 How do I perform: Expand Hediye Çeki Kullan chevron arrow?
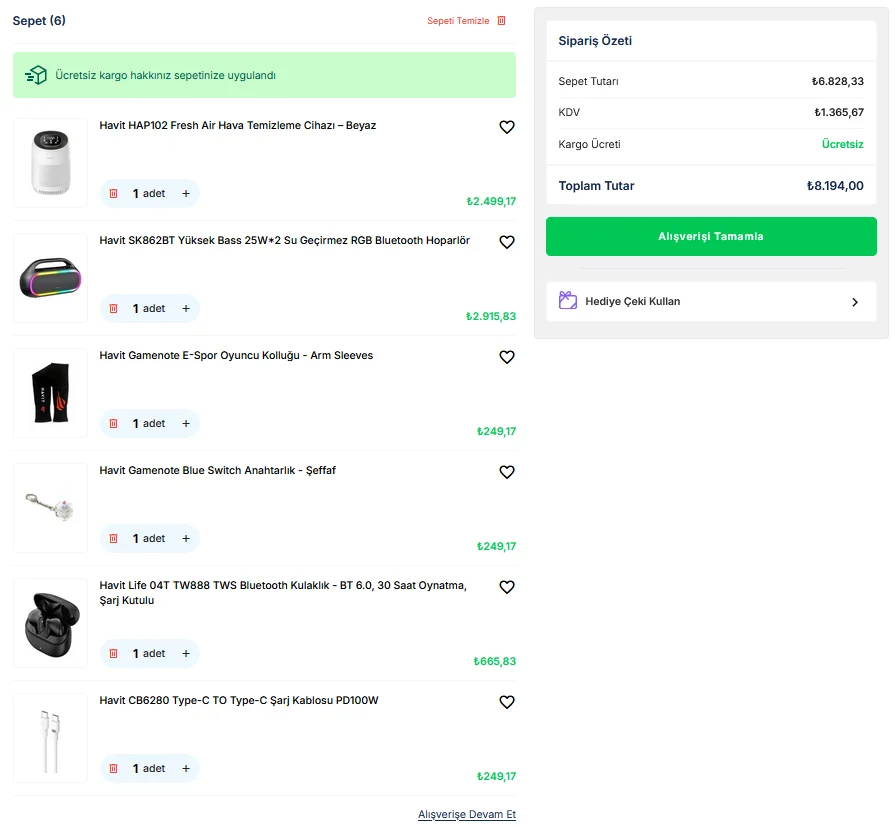click(x=854, y=302)
